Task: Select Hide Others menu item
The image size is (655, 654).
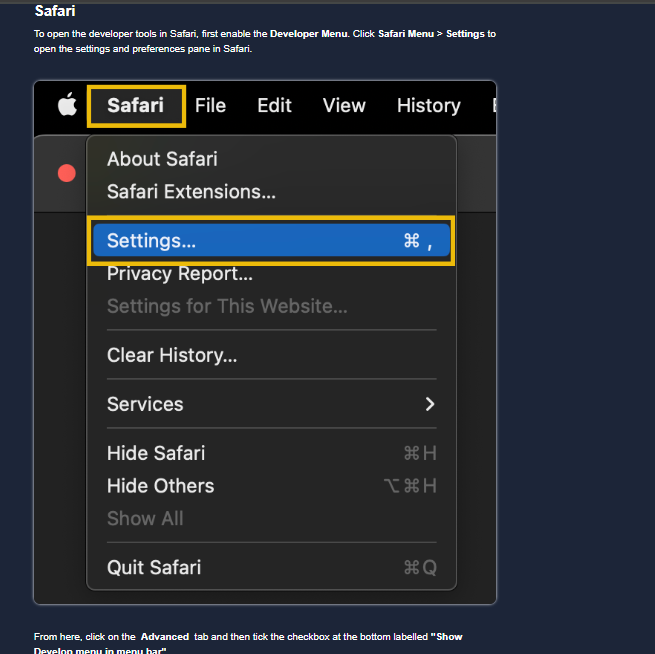Action: click(x=272, y=486)
